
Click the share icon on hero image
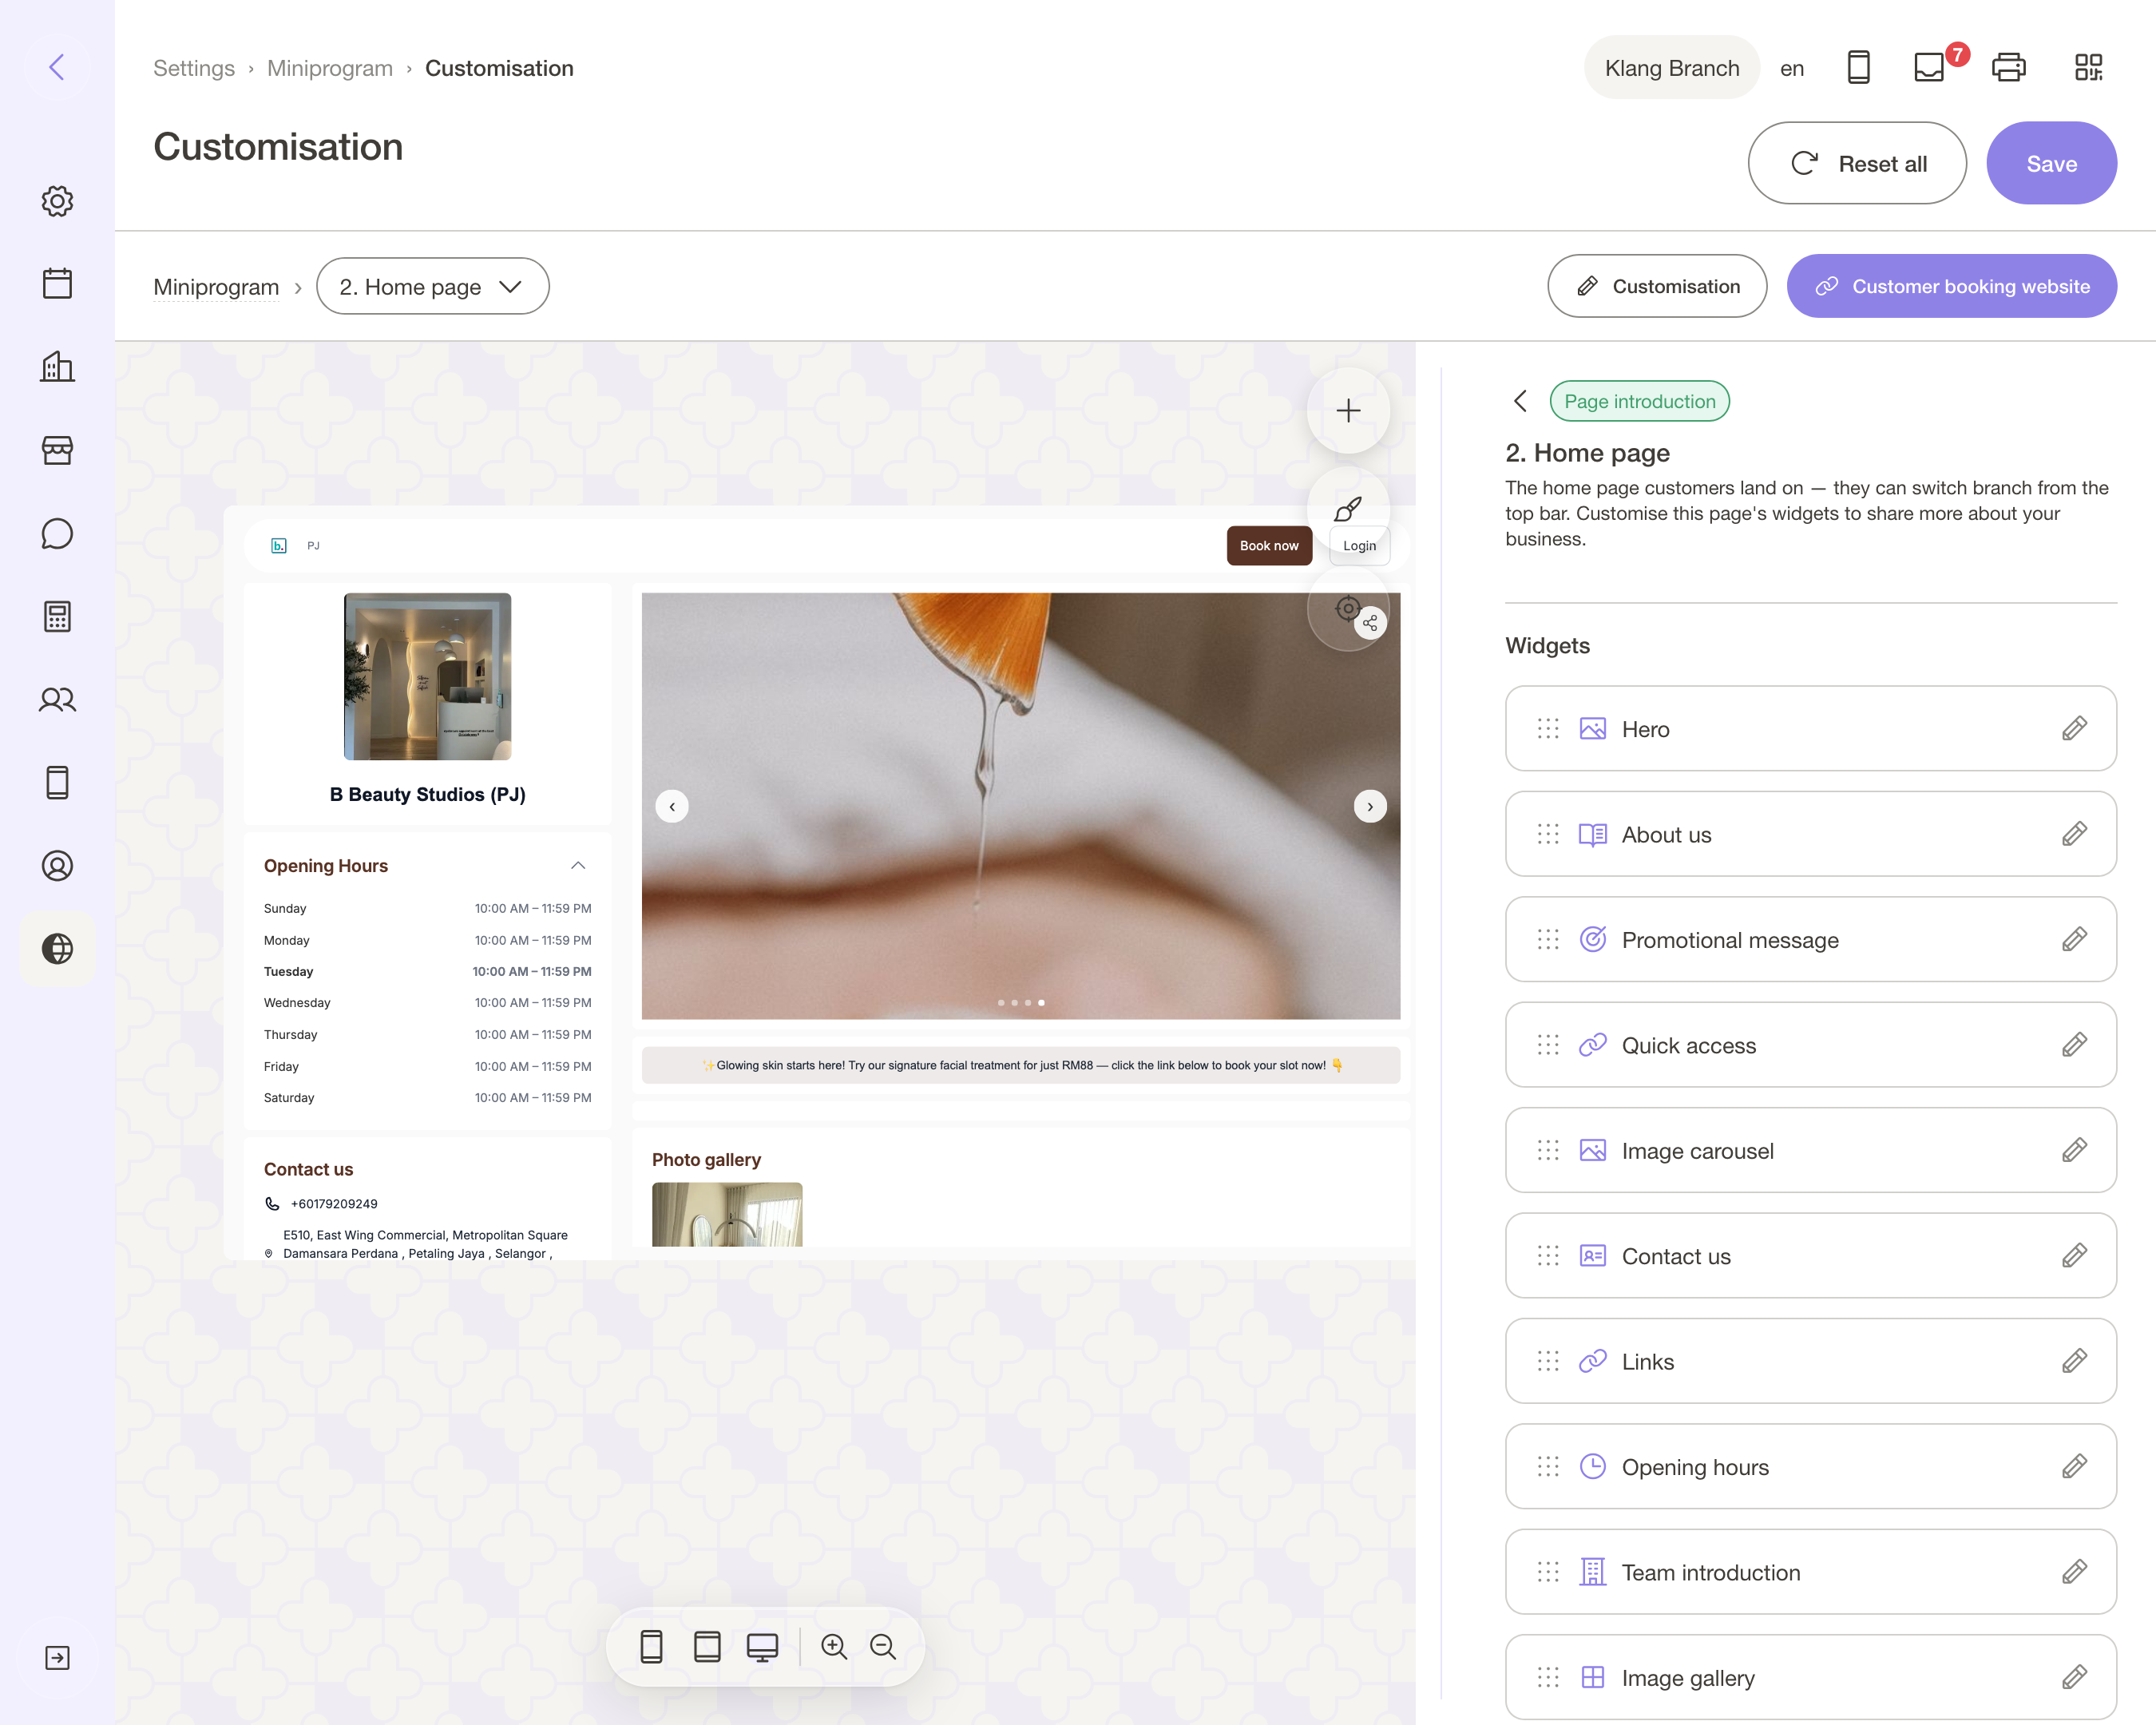click(x=1370, y=623)
